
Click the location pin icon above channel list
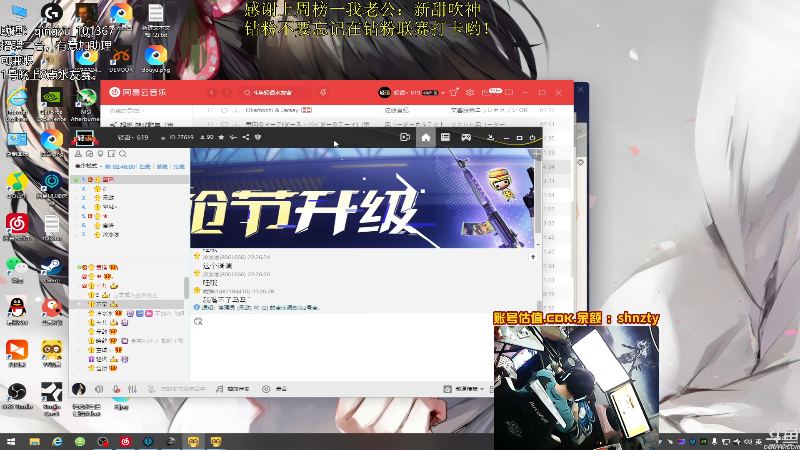point(101,154)
